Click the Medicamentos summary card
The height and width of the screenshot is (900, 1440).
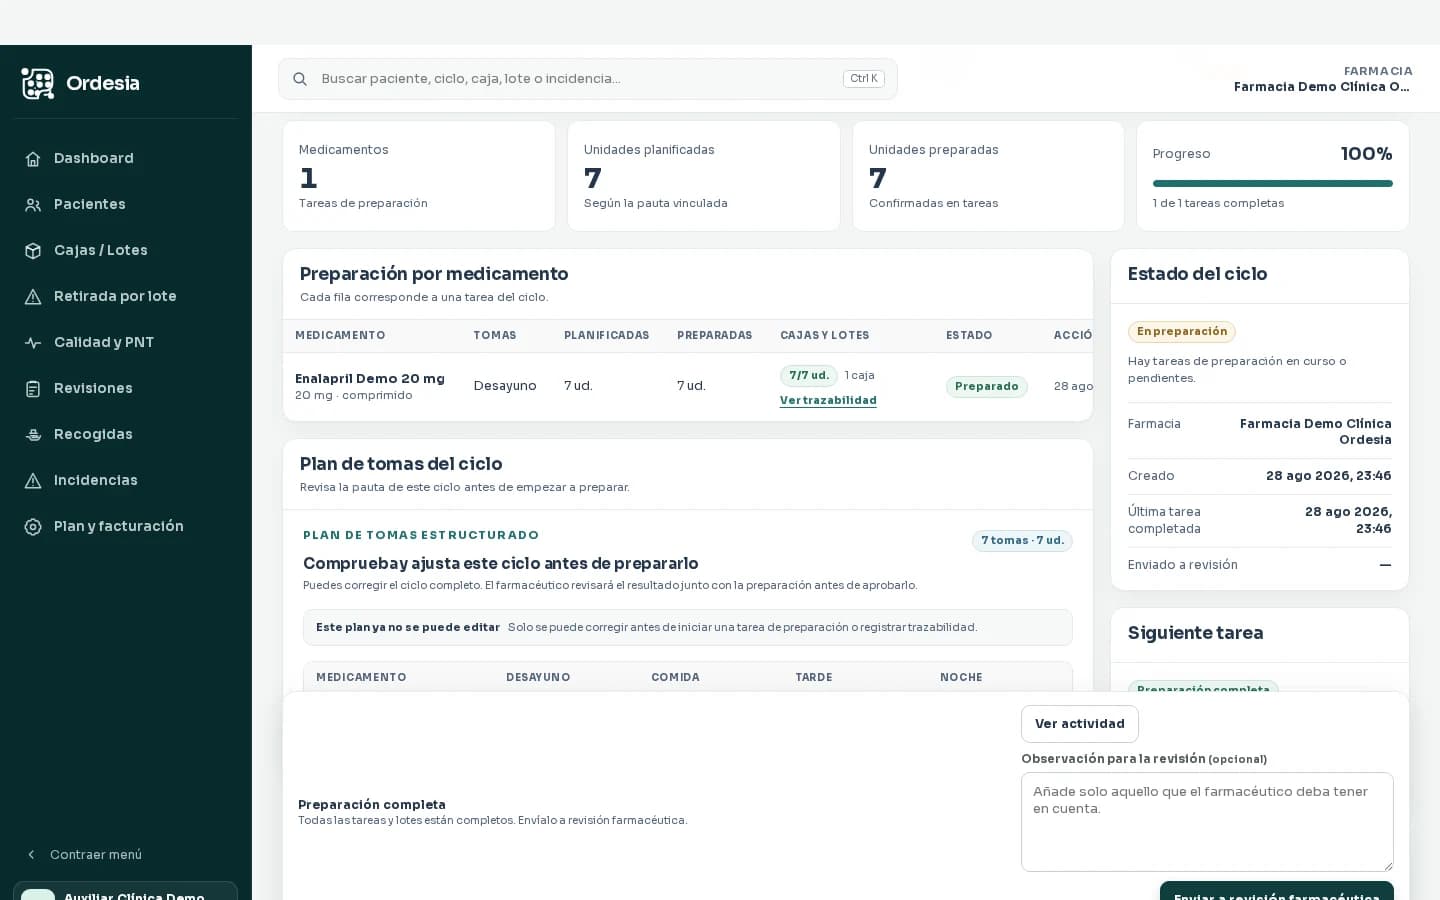[x=419, y=176]
